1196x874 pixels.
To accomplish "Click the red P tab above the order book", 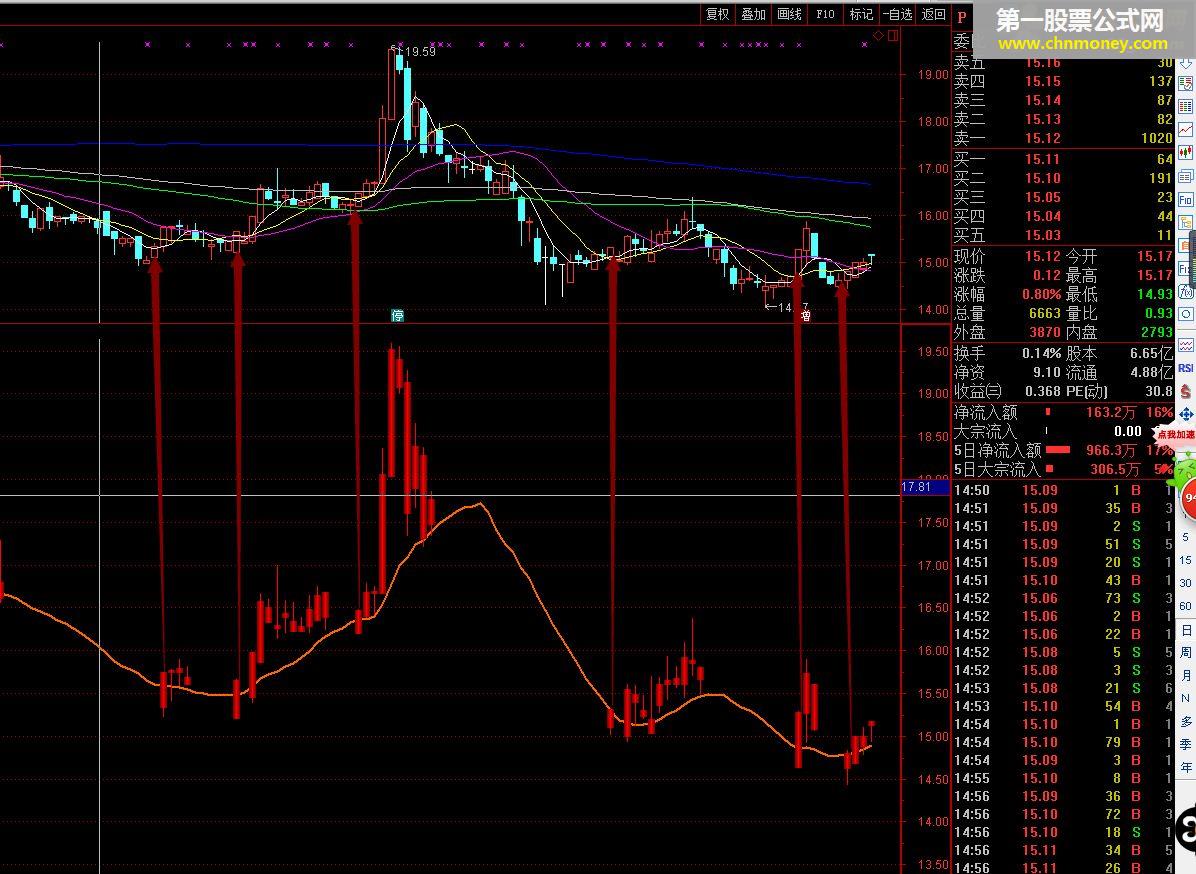I will click(x=962, y=17).
